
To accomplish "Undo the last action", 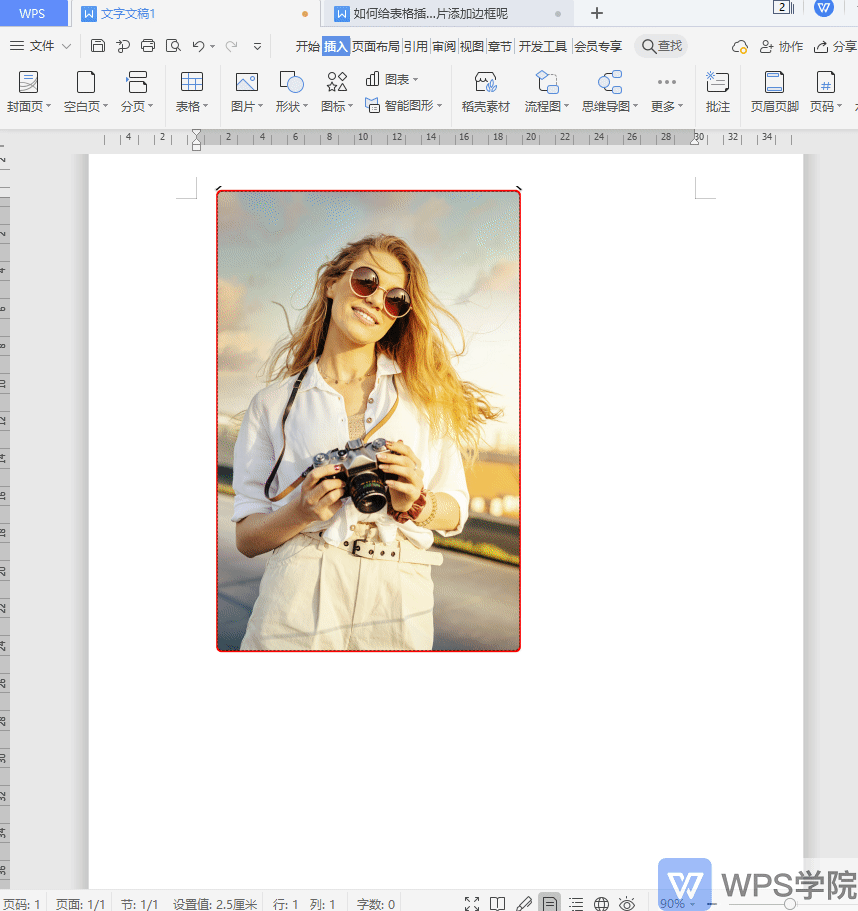I will coord(199,46).
